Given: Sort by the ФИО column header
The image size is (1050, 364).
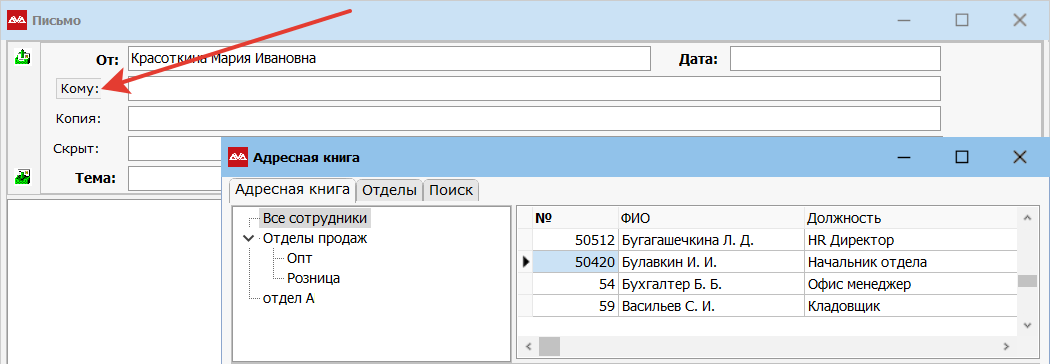Looking at the screenshot, I should 710,218.
